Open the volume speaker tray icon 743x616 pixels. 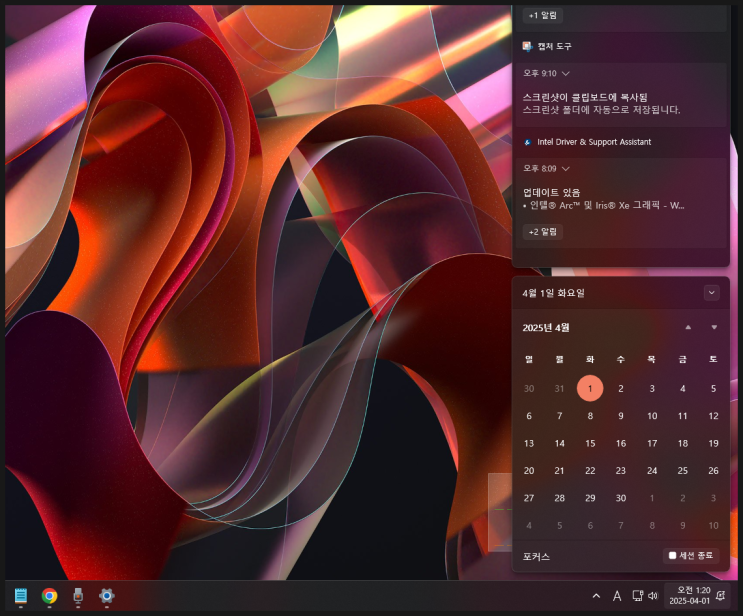click(653, 596)
